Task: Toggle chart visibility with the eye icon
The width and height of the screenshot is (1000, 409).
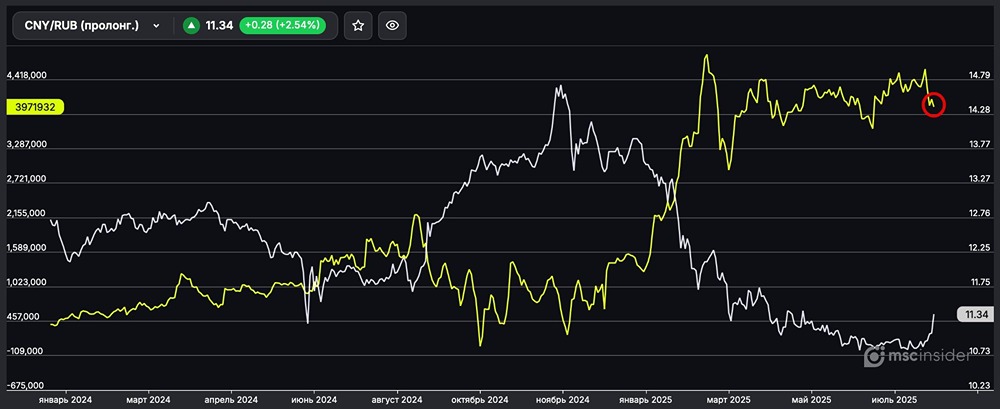Action: (393, 27)
